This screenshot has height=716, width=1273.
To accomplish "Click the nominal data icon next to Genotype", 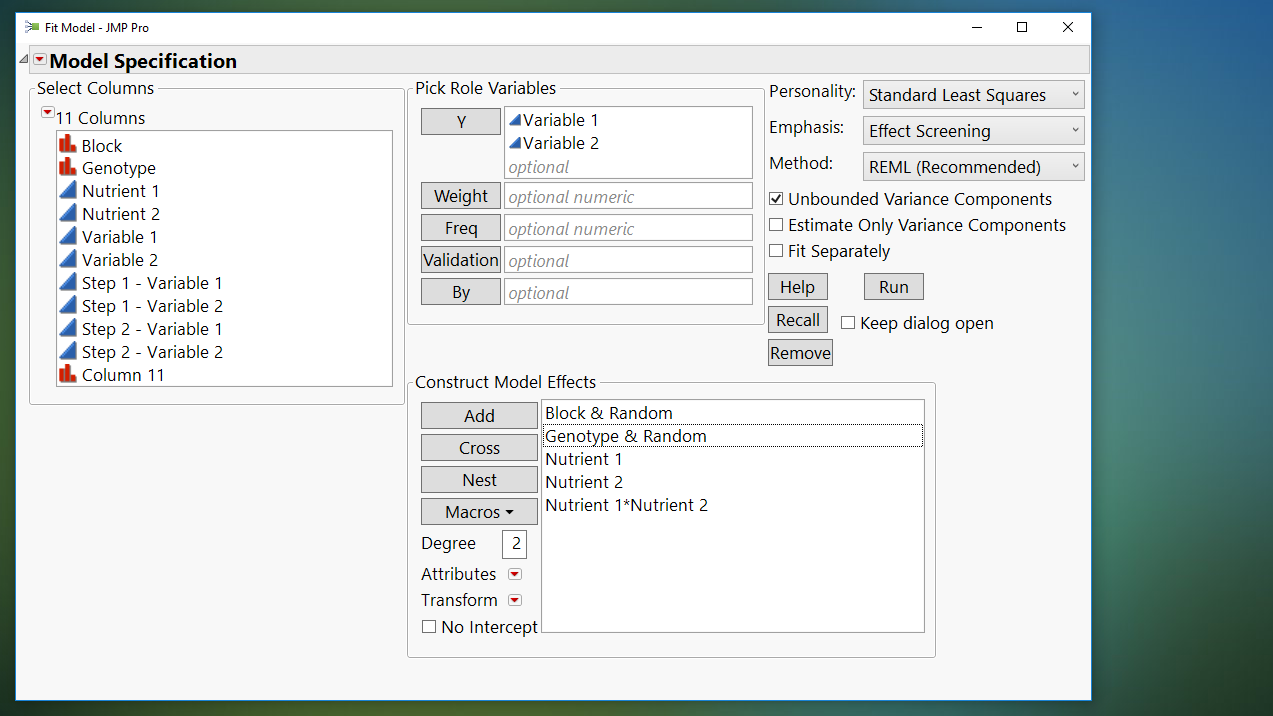I will pos(68,167).
